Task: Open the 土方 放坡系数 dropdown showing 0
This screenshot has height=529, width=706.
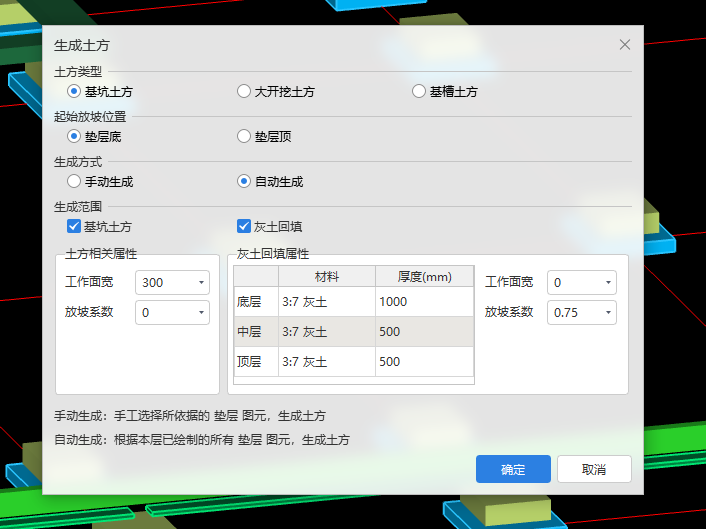Action: click(x=172, y=312)
